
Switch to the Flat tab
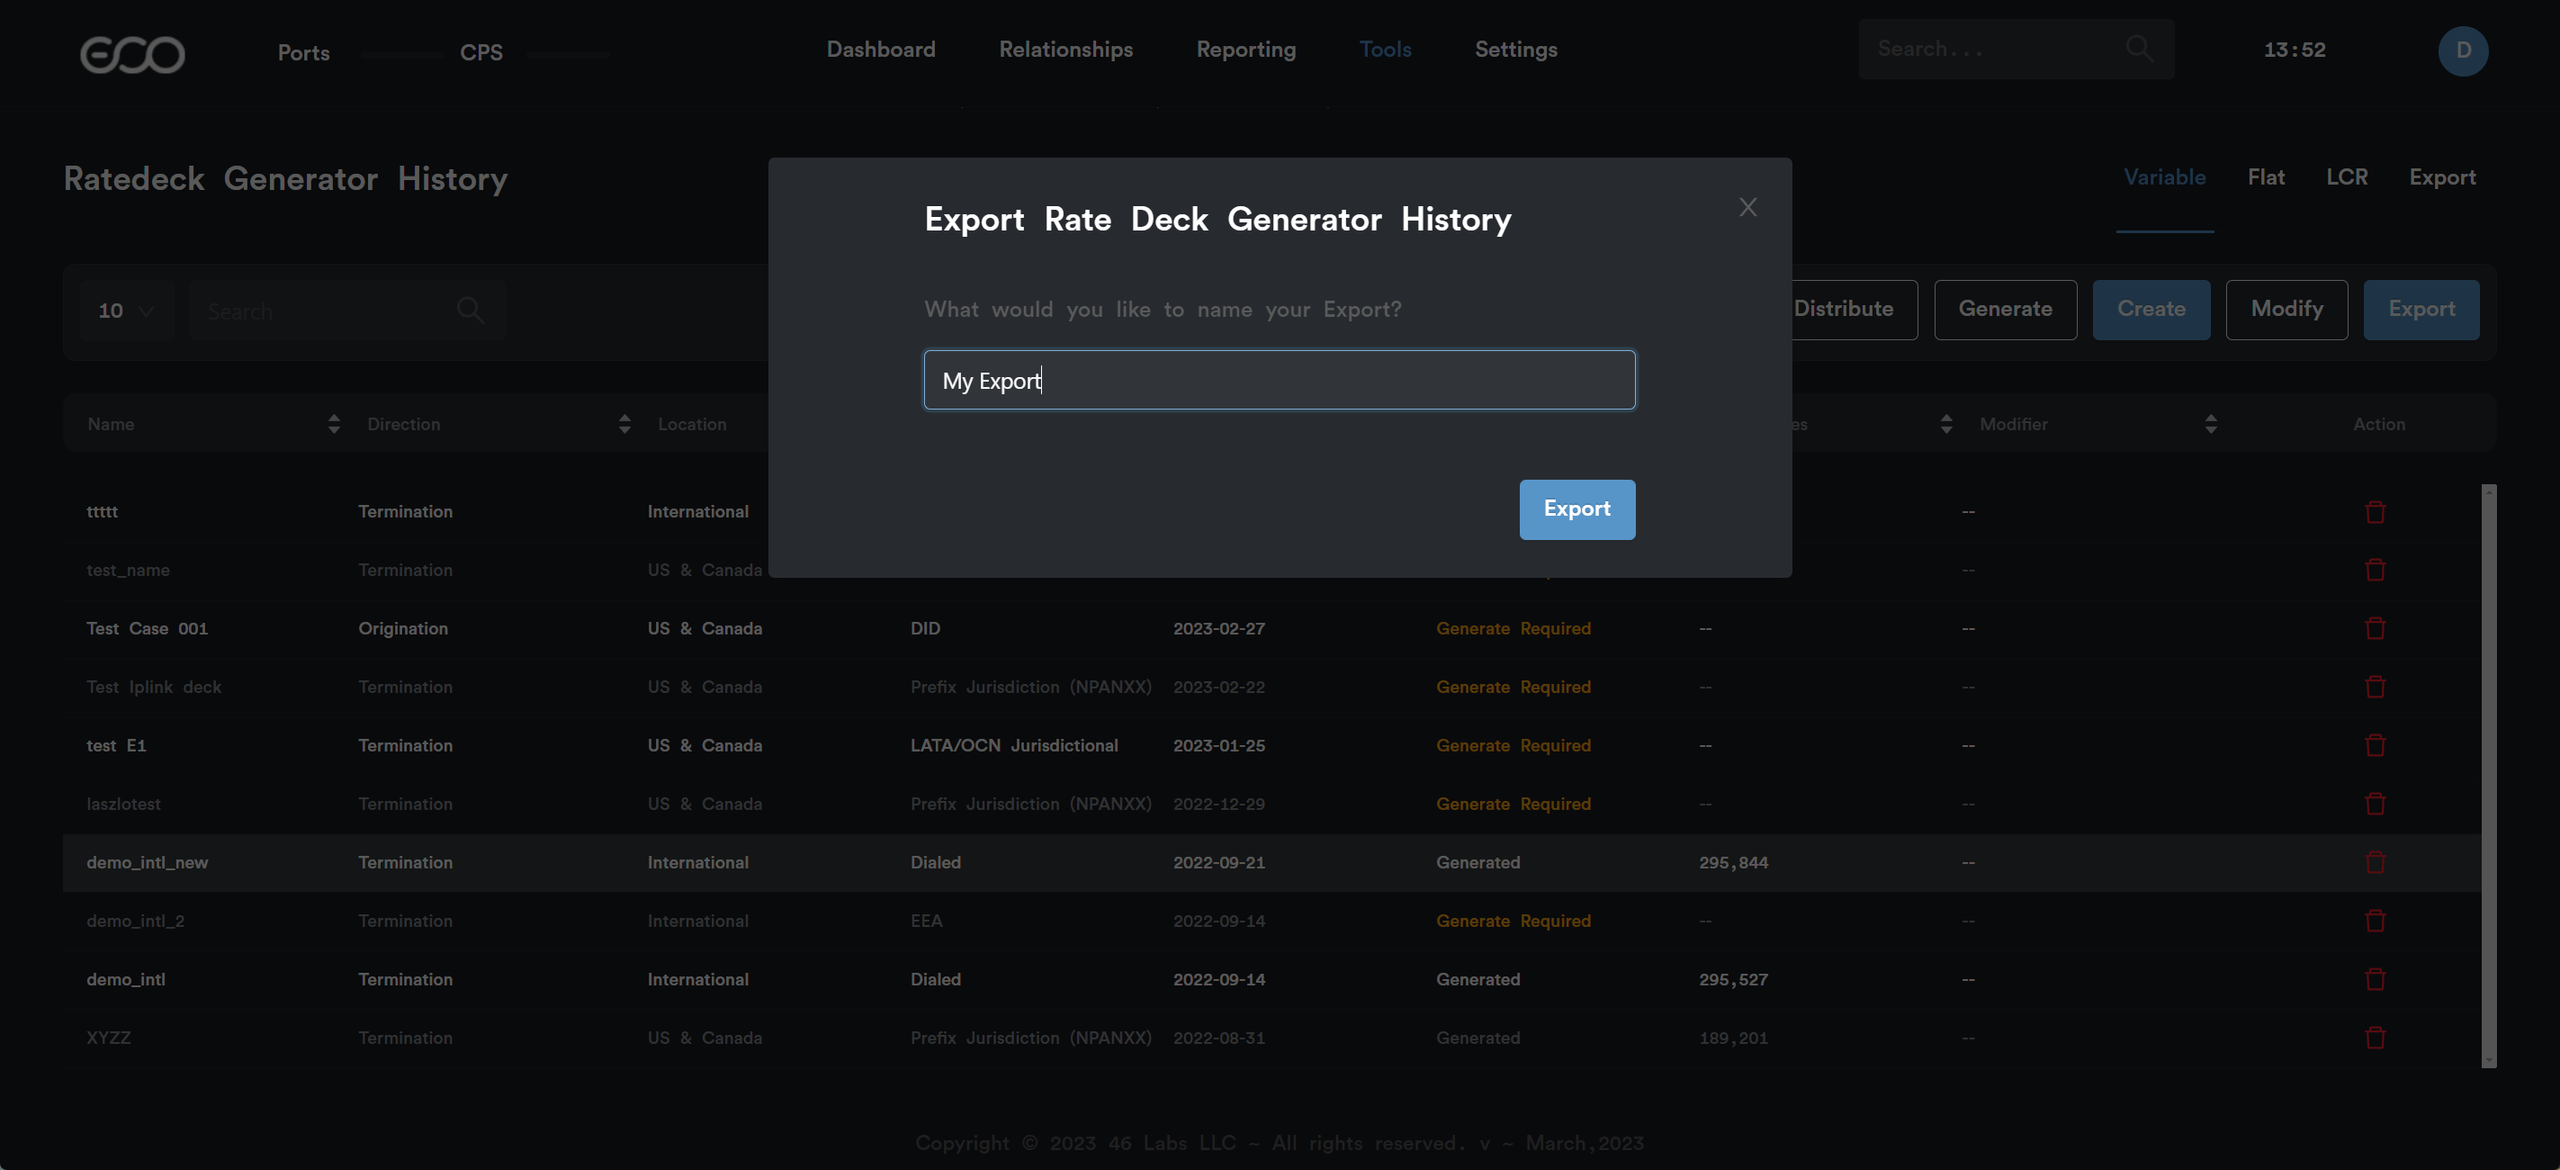click(2265, 178)
